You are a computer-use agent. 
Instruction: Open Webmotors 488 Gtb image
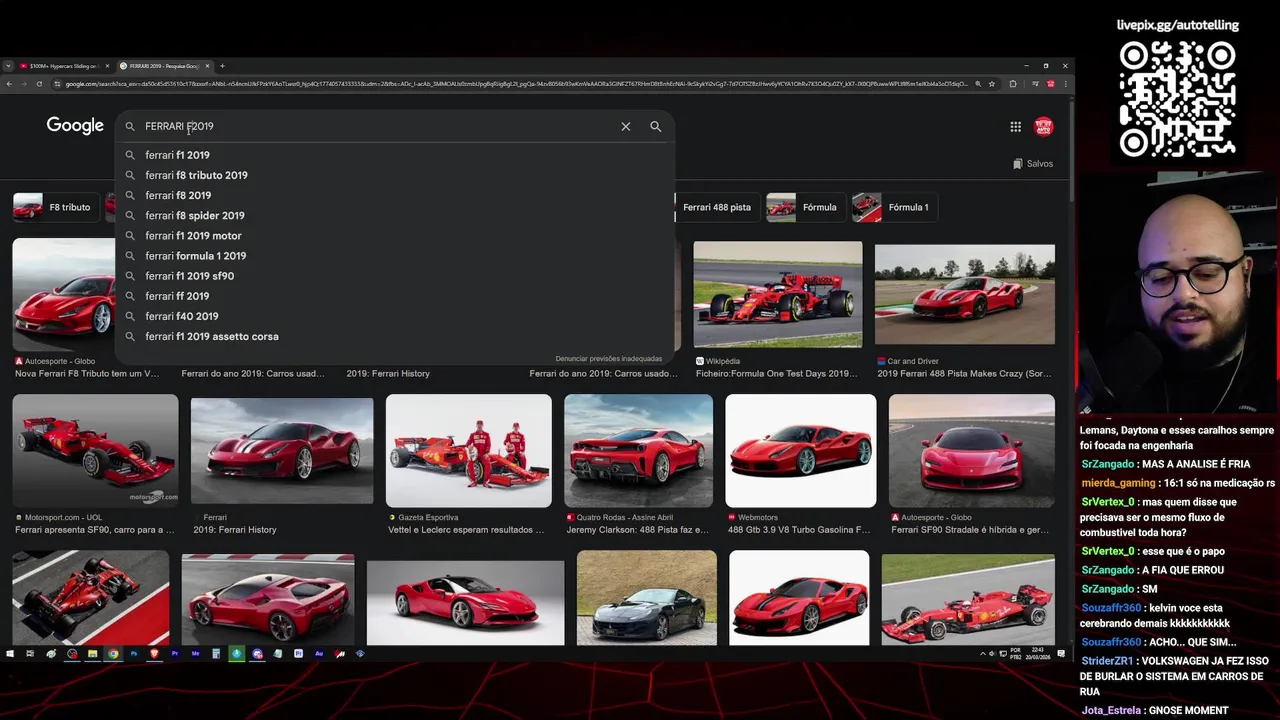[800, 450]
